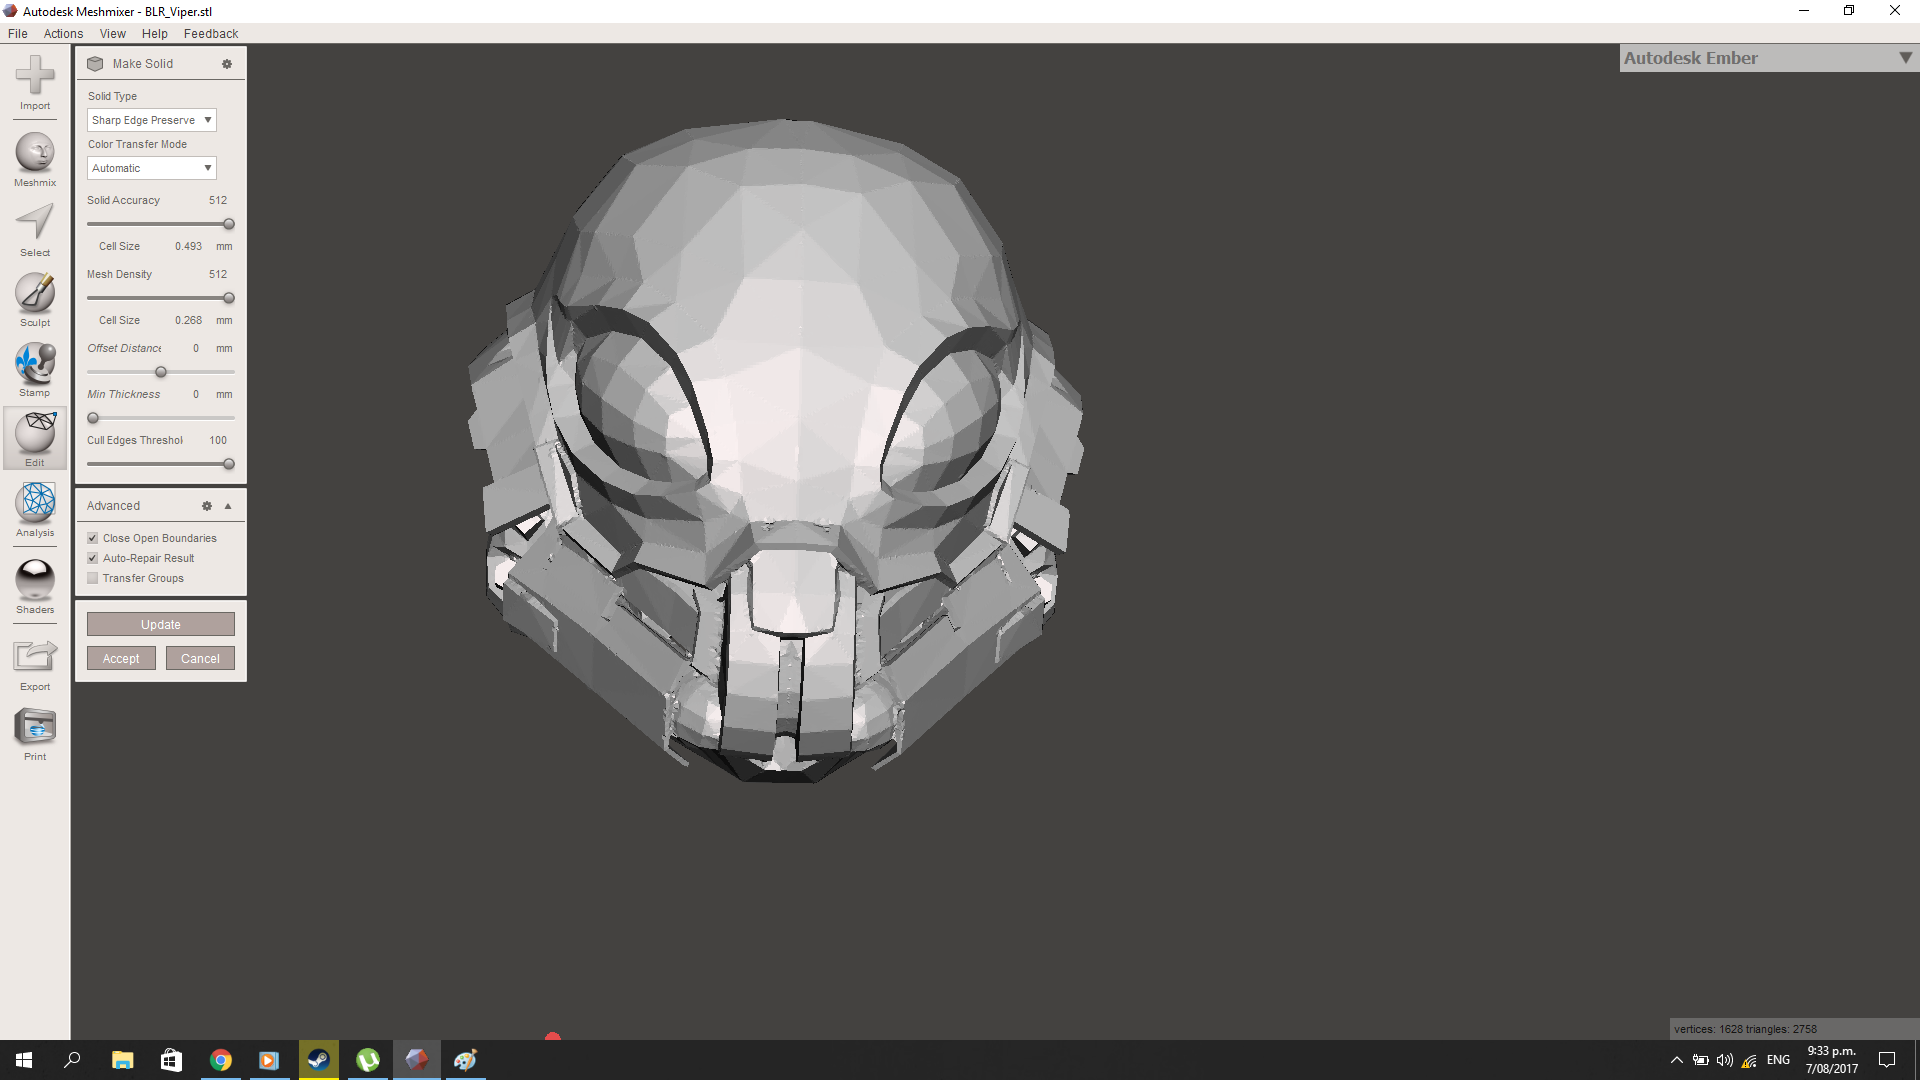The width and height of the screenshot is (1920, 1080).
Task: Show hidden system tray icons
Action: [x=1677, y=1060]
